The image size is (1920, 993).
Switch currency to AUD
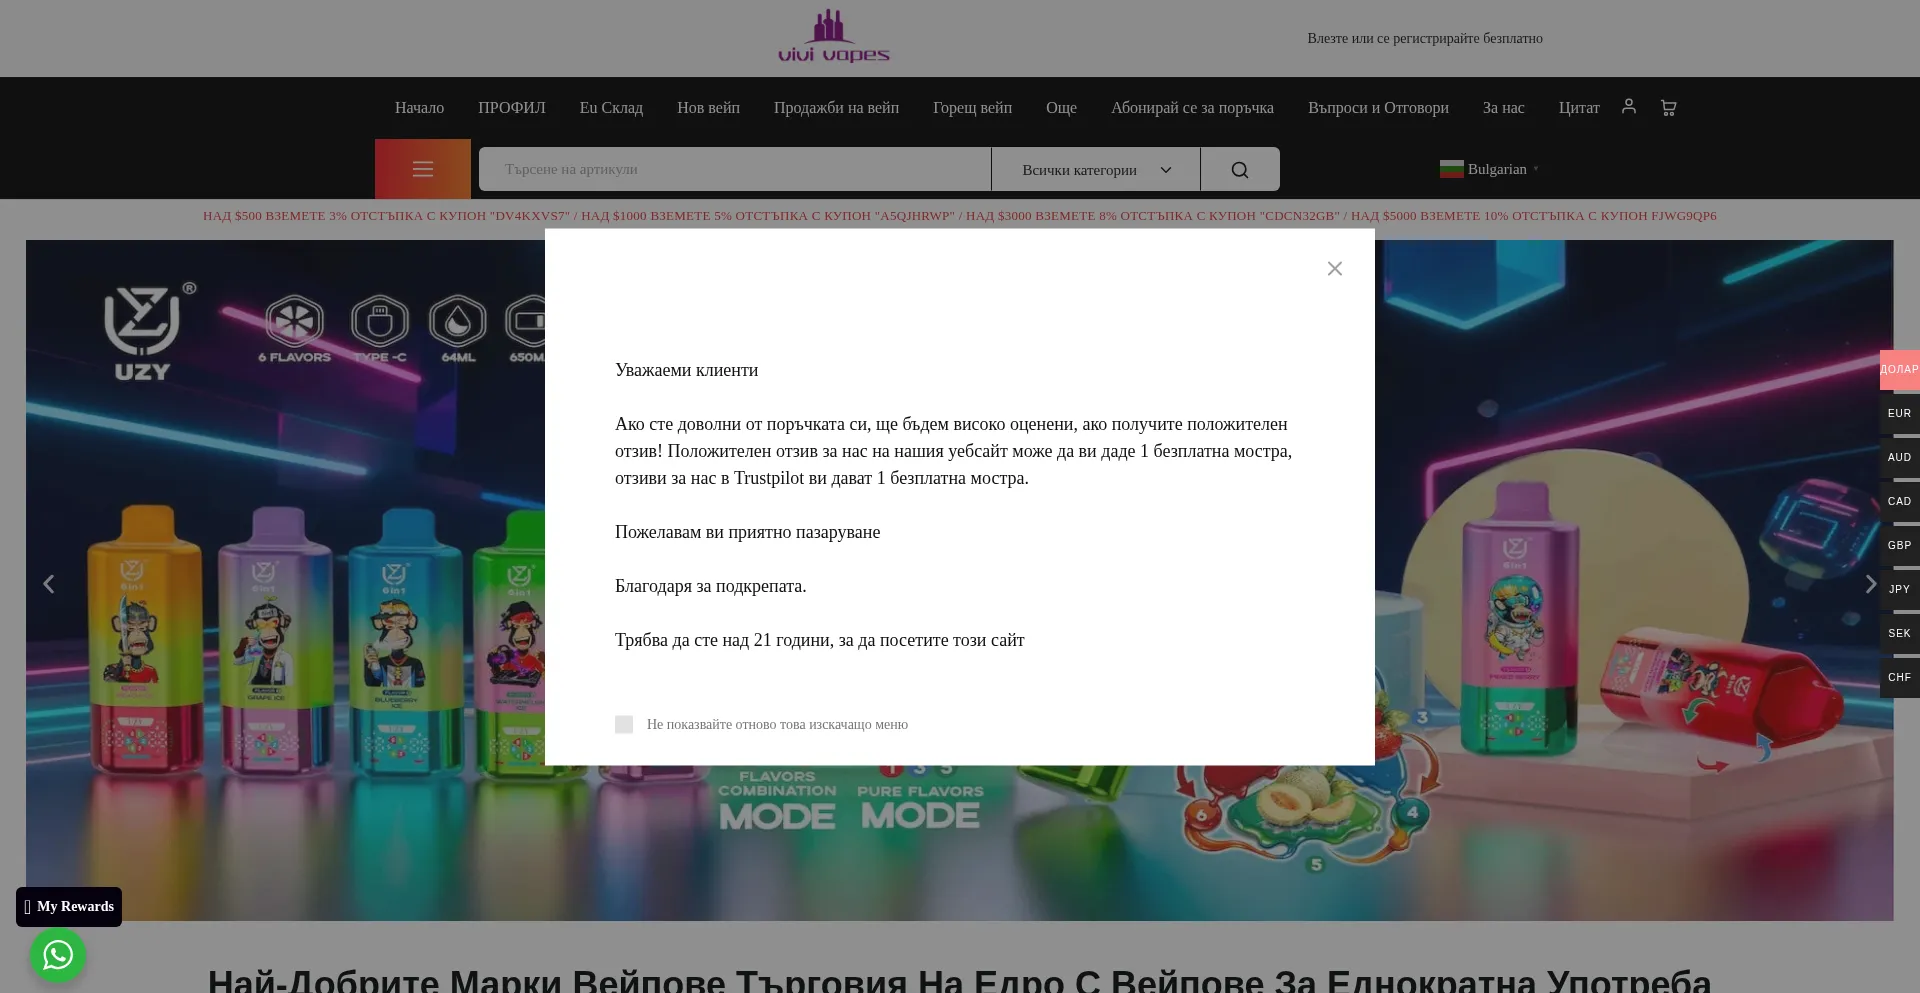click(1900, 458)
